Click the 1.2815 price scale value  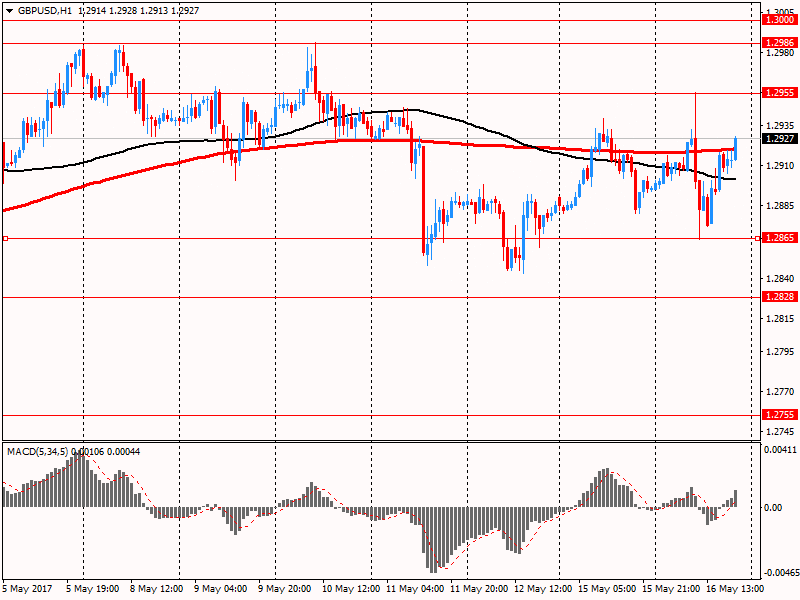pyautogui.click(x=780, y=319)
